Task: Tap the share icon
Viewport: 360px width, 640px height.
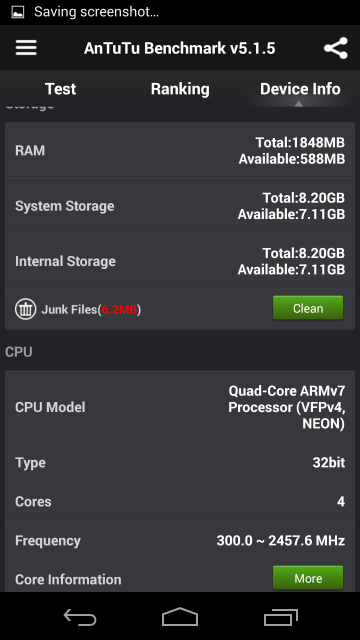Action: pos(336,48)
